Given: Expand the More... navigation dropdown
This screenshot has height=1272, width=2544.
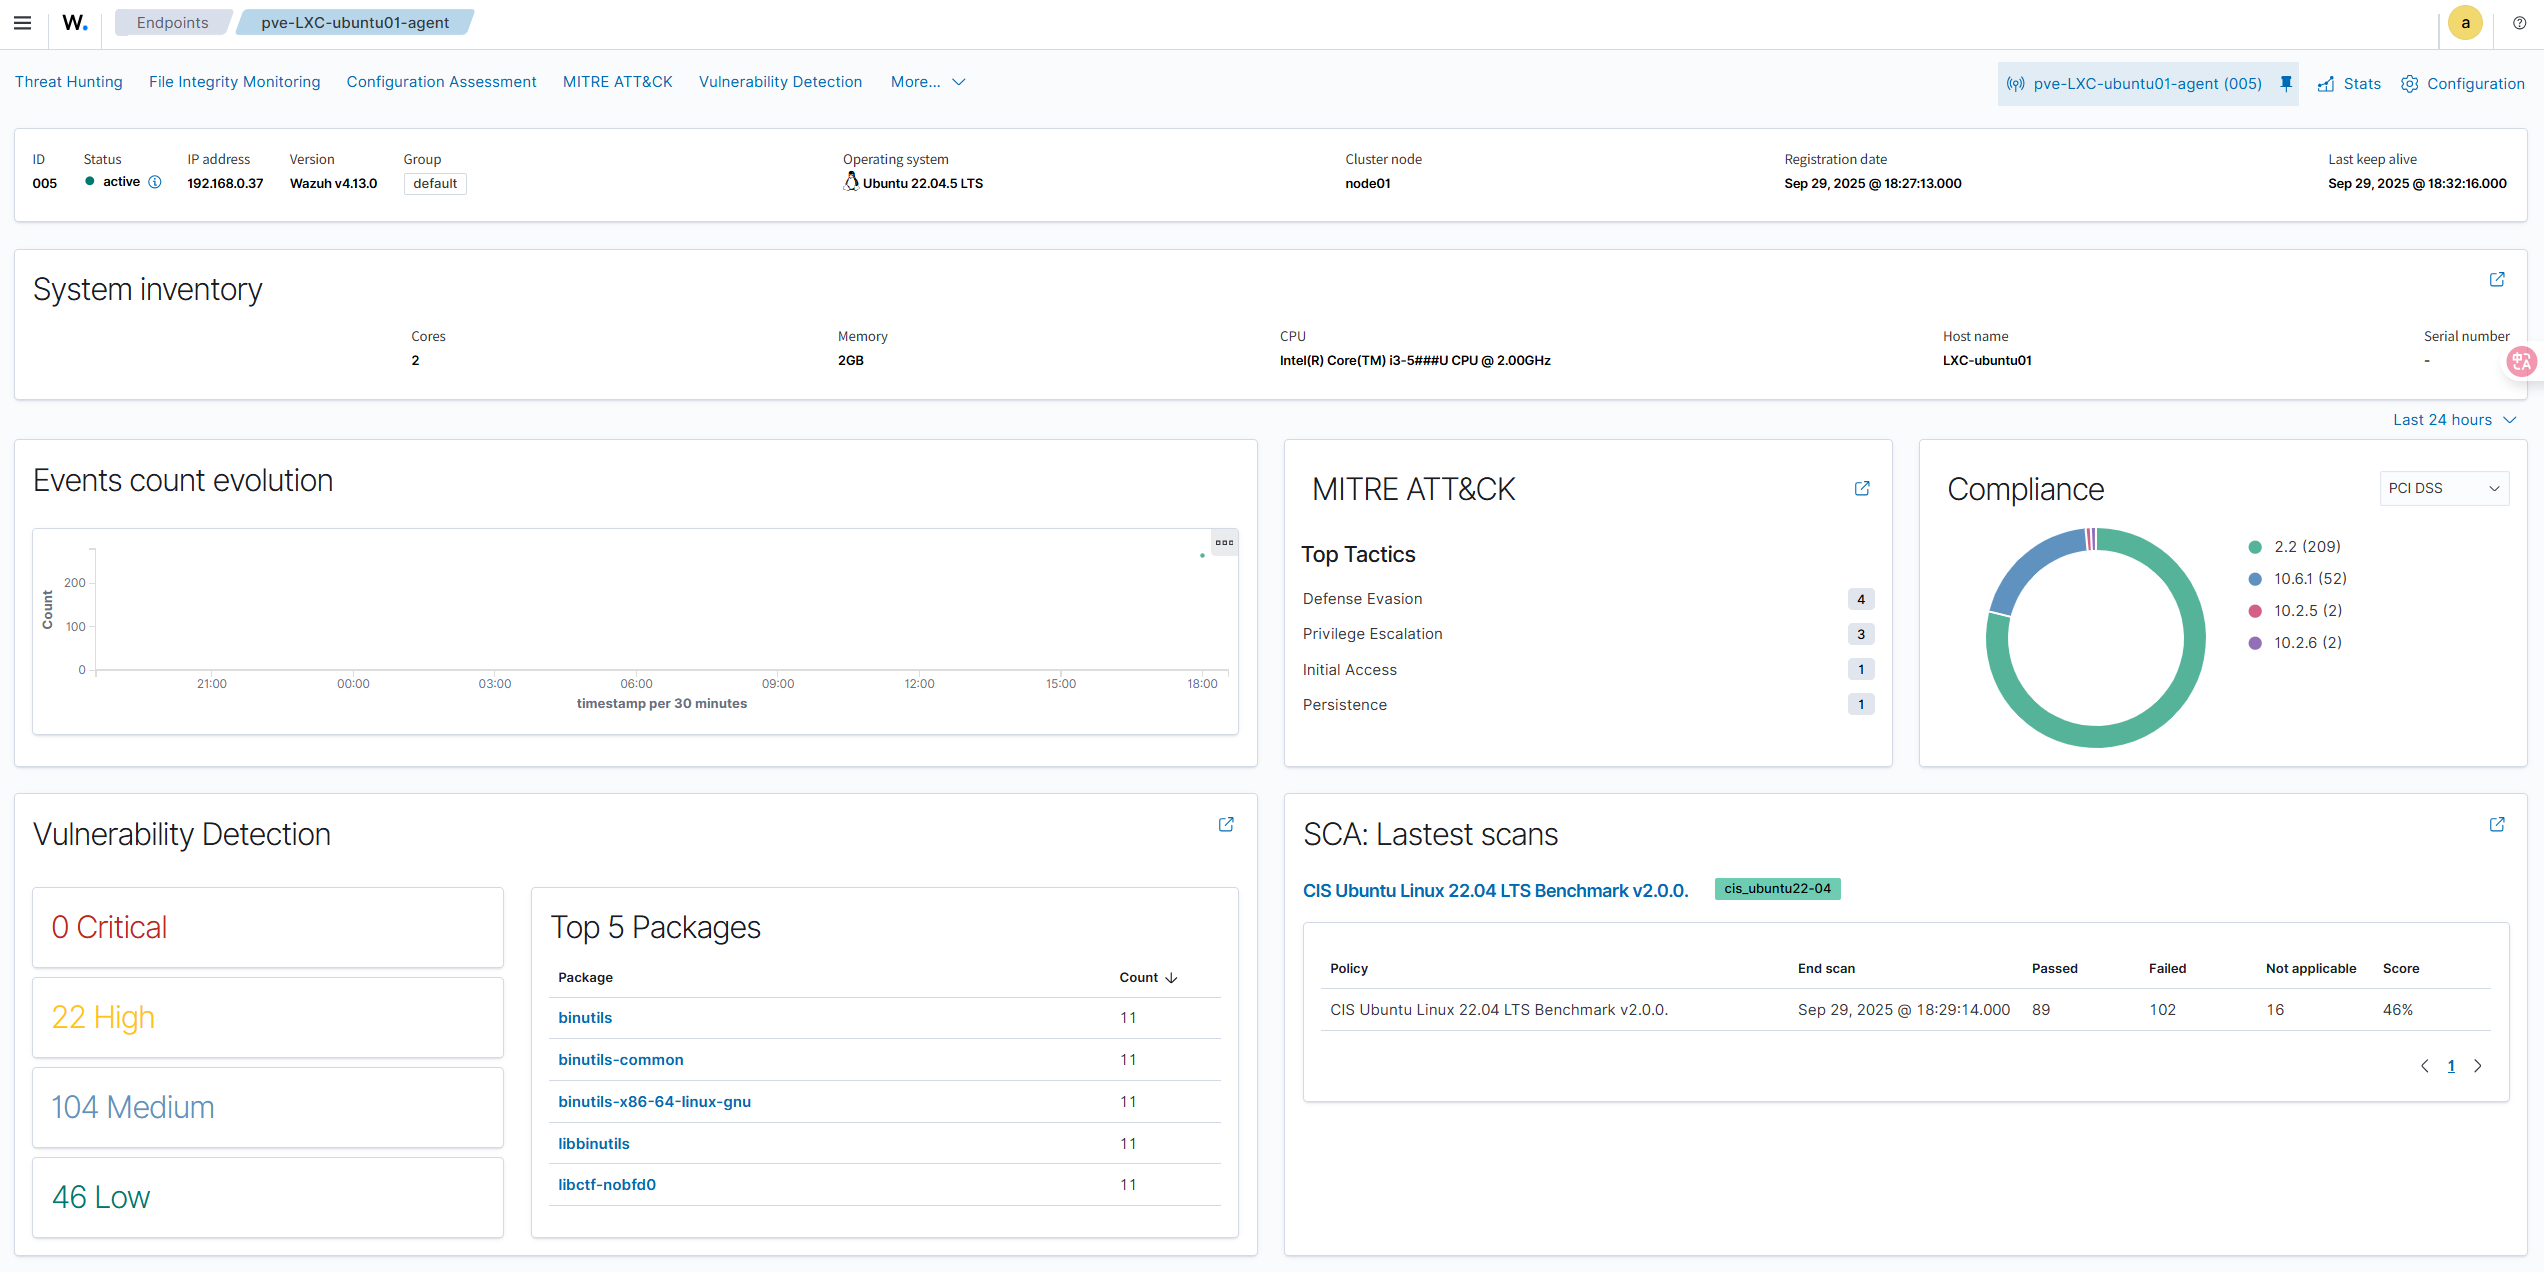Looking at the screenshot, I should click(x=927, y=82).
